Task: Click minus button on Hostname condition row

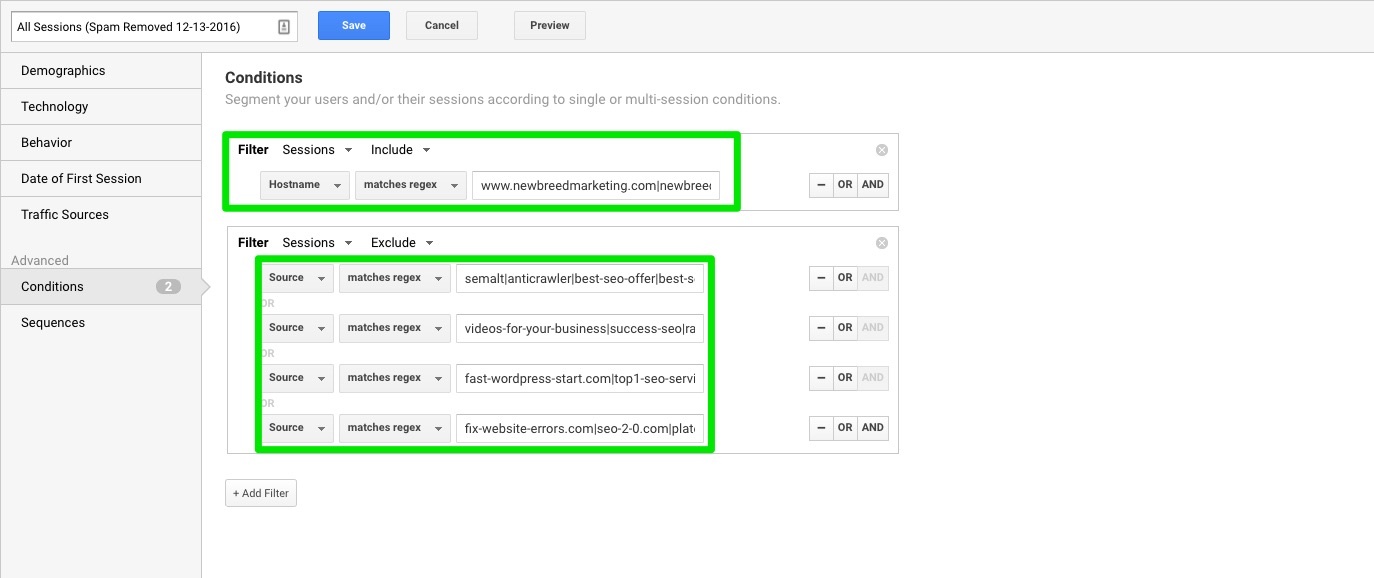Action: pos(820,185)
